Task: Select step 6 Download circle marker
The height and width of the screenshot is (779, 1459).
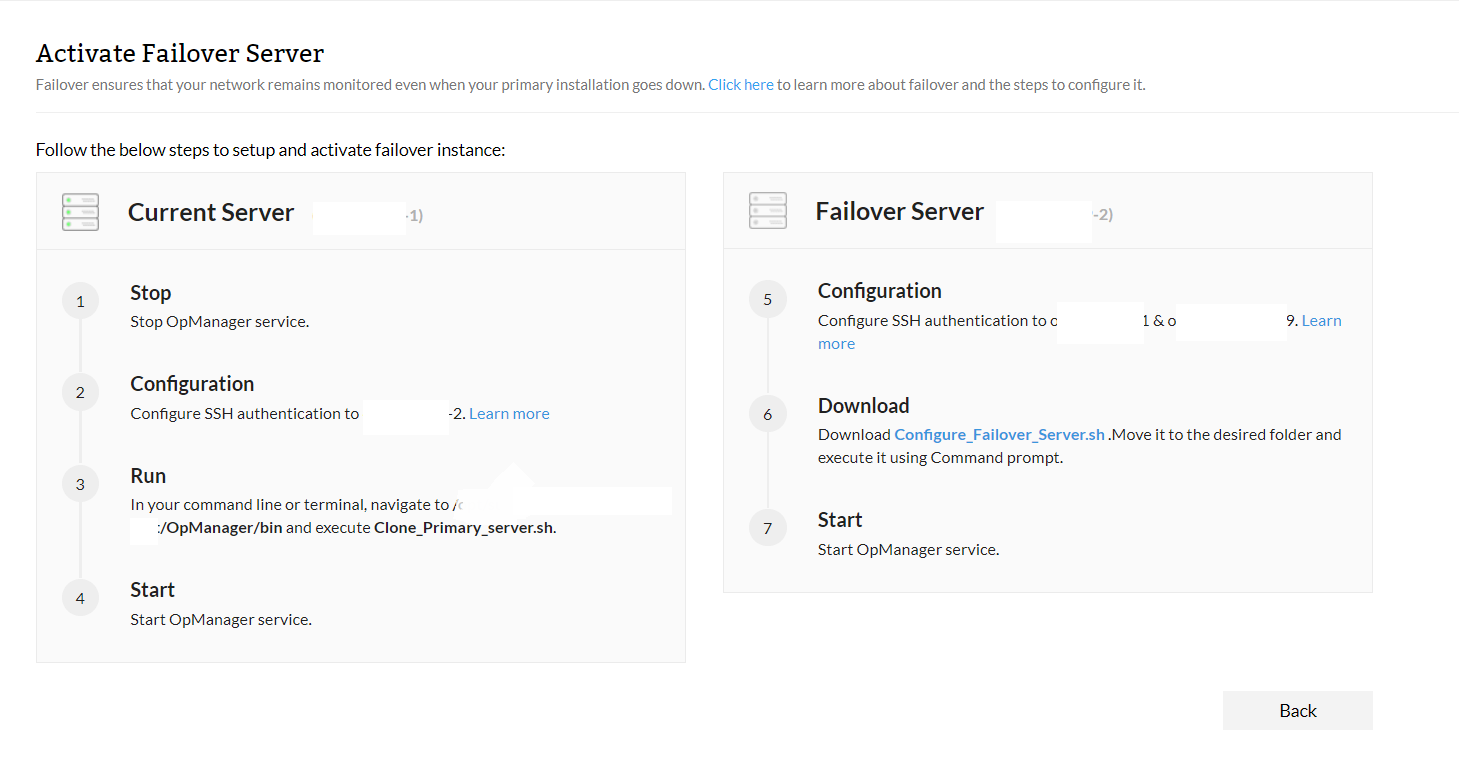Action: 768,414
